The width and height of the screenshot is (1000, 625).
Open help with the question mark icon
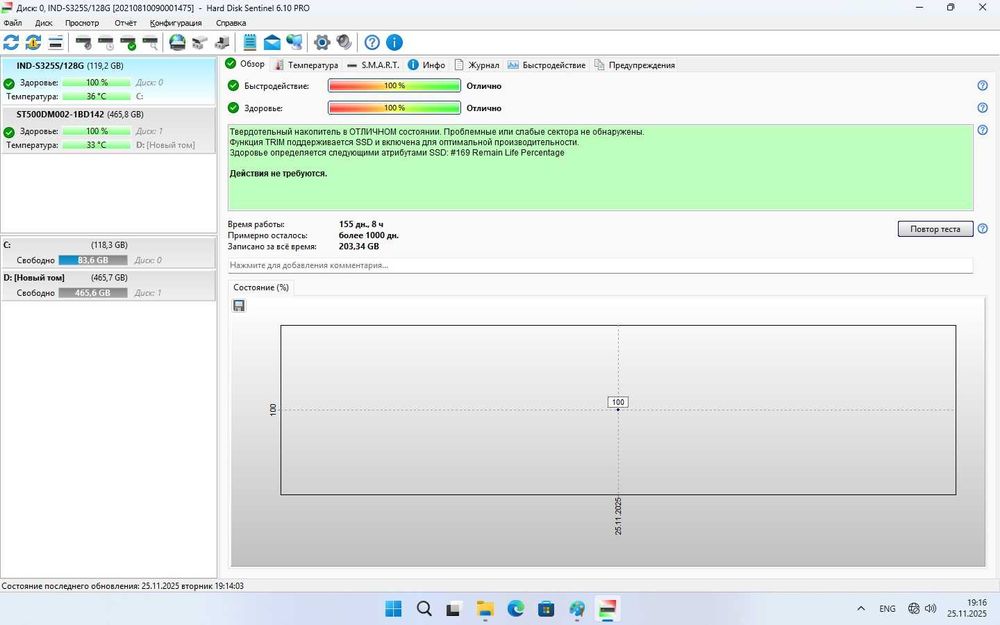tap(372, 43)
